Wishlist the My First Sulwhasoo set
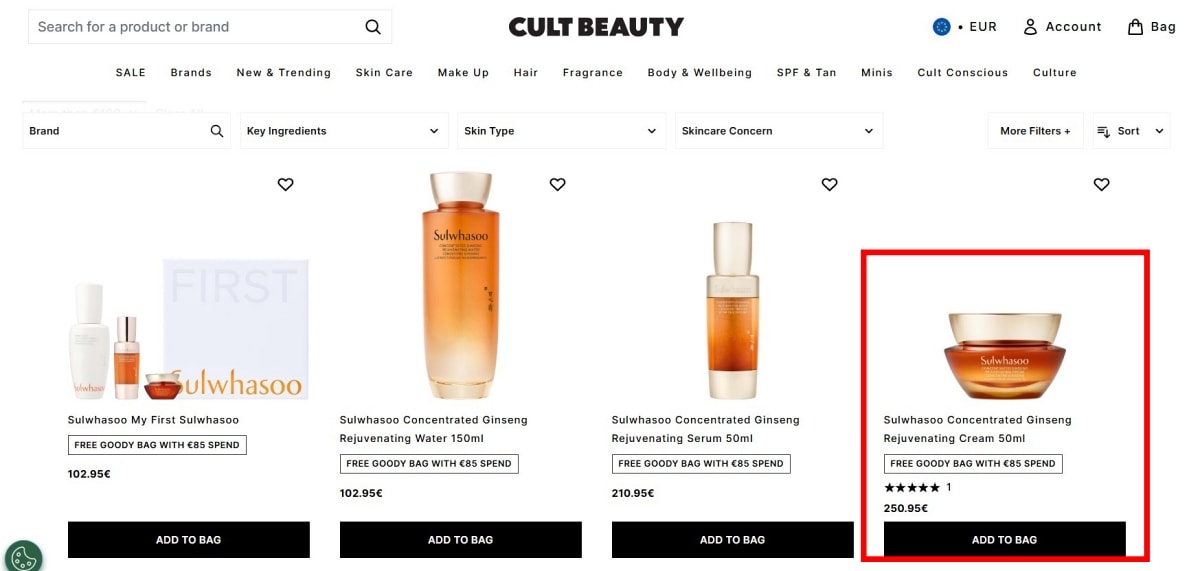The width and height of the screenshot is (1200, 571). [286, 184]
